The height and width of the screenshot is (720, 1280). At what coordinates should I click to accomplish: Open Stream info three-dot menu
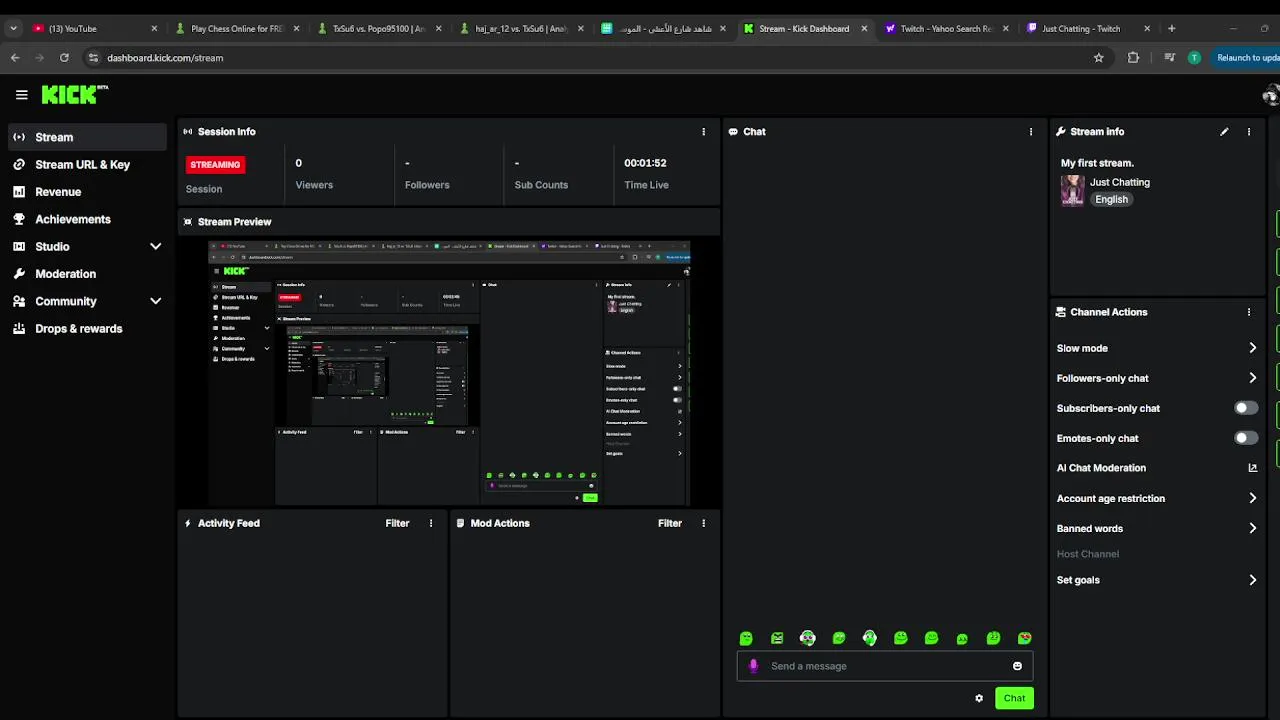click(1249, 132)
